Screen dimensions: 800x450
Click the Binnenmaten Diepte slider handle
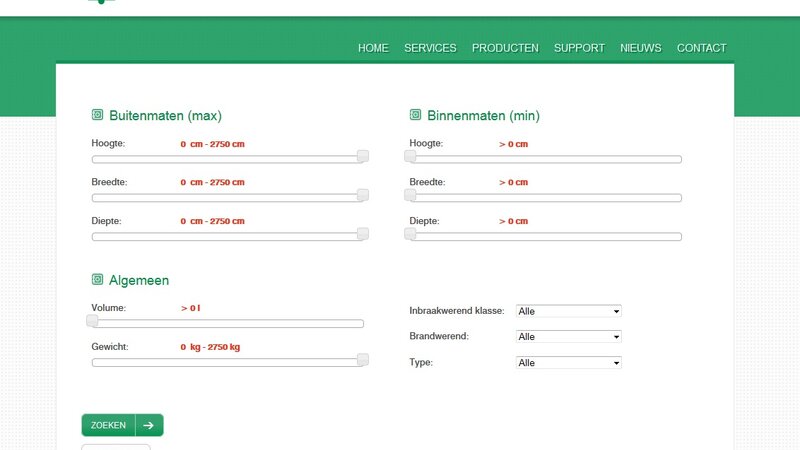pyautogui.click(x=410, y=234)
